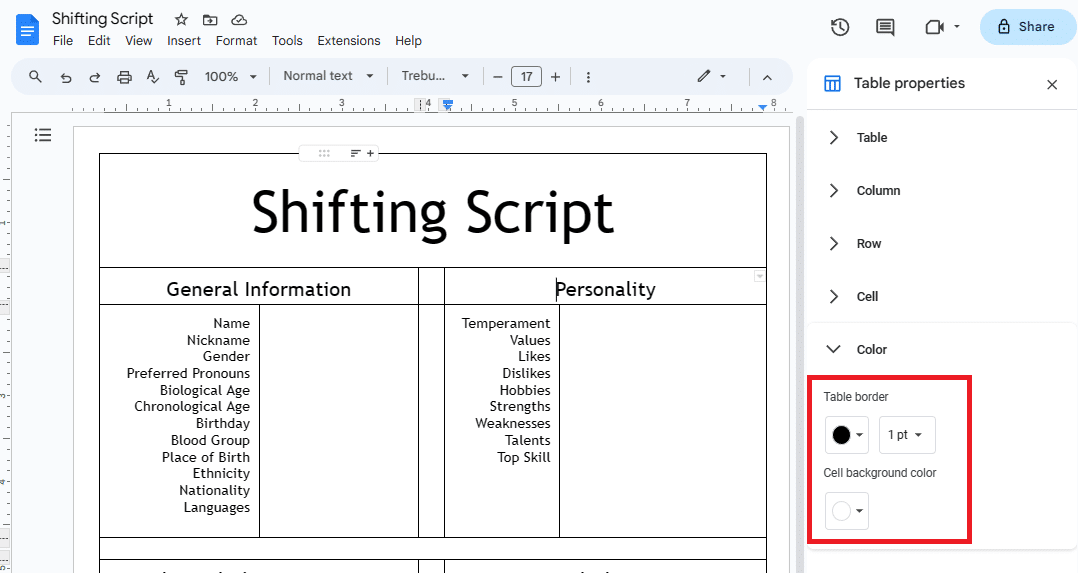Undo the last action

pos(66,77)
